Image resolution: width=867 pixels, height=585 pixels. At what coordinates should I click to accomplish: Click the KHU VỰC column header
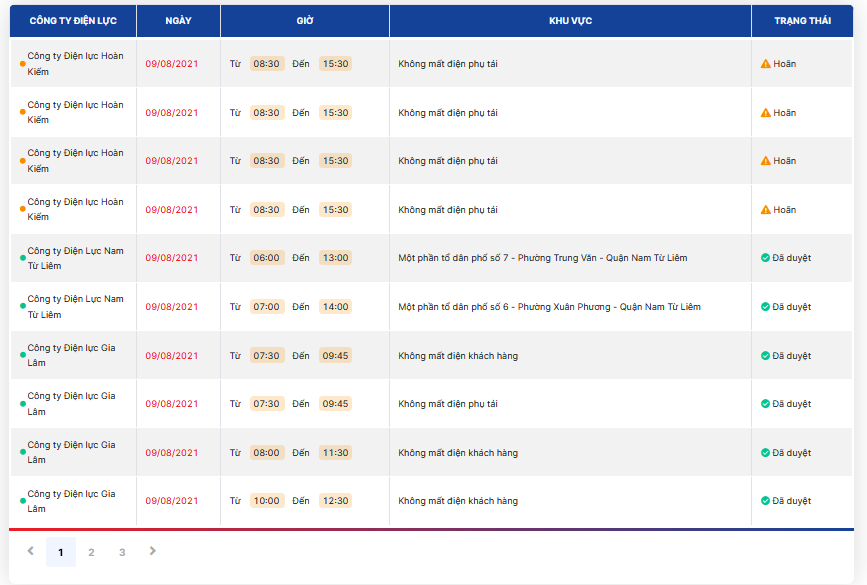click(570, 21)
